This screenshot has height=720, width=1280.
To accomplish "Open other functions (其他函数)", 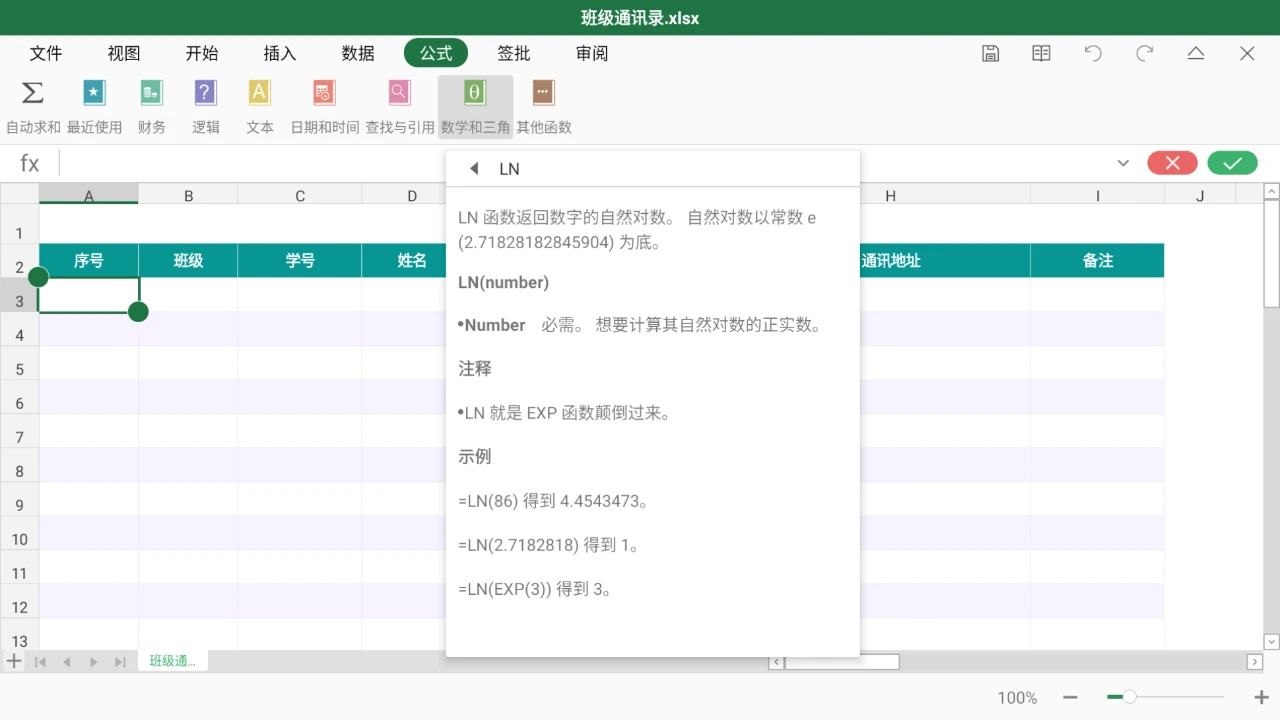I will click(544, 107).
